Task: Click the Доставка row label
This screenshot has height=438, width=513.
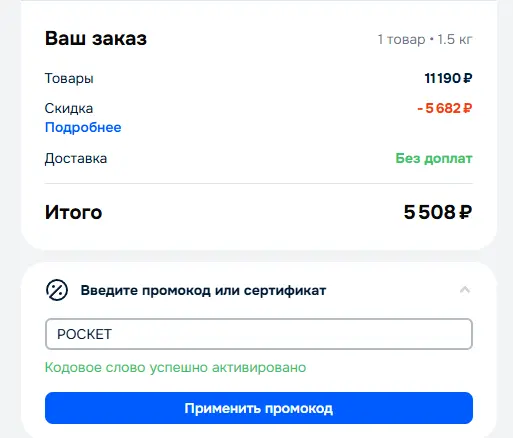Action: (x=76, y=159)
